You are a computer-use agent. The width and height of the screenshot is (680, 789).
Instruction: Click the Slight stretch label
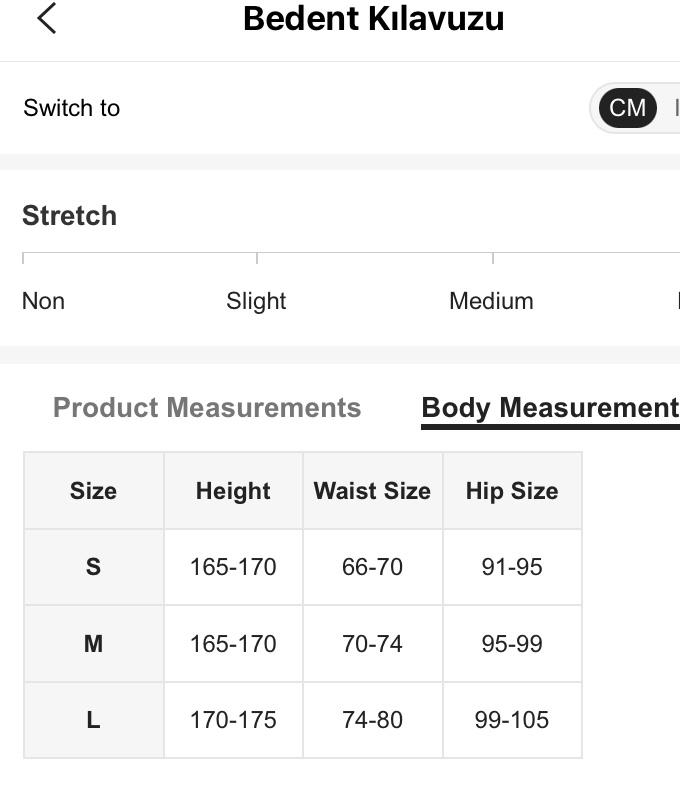(x=256, y=301)
